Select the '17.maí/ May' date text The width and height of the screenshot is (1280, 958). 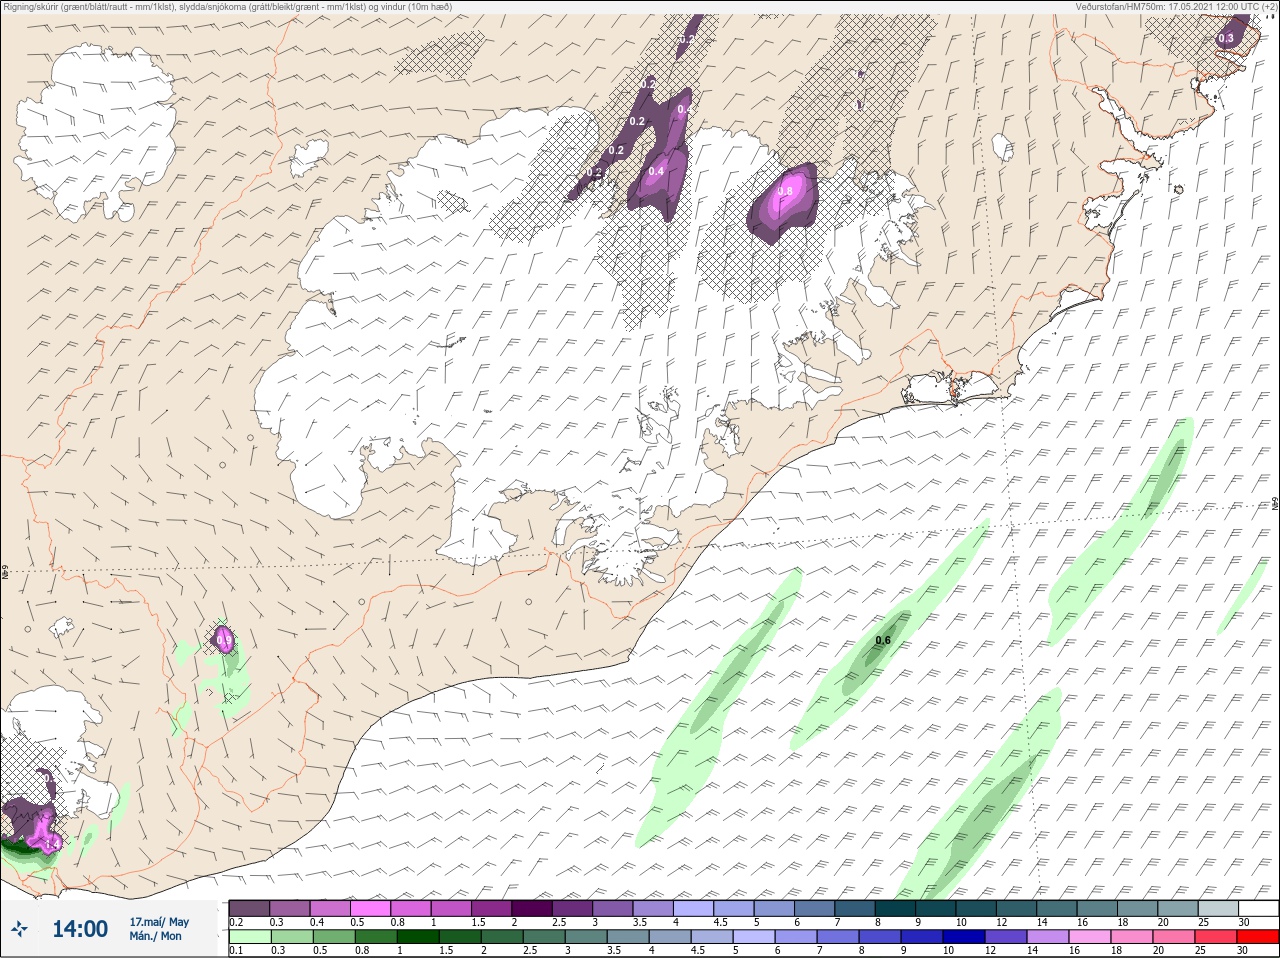click(x=159, y=922)
